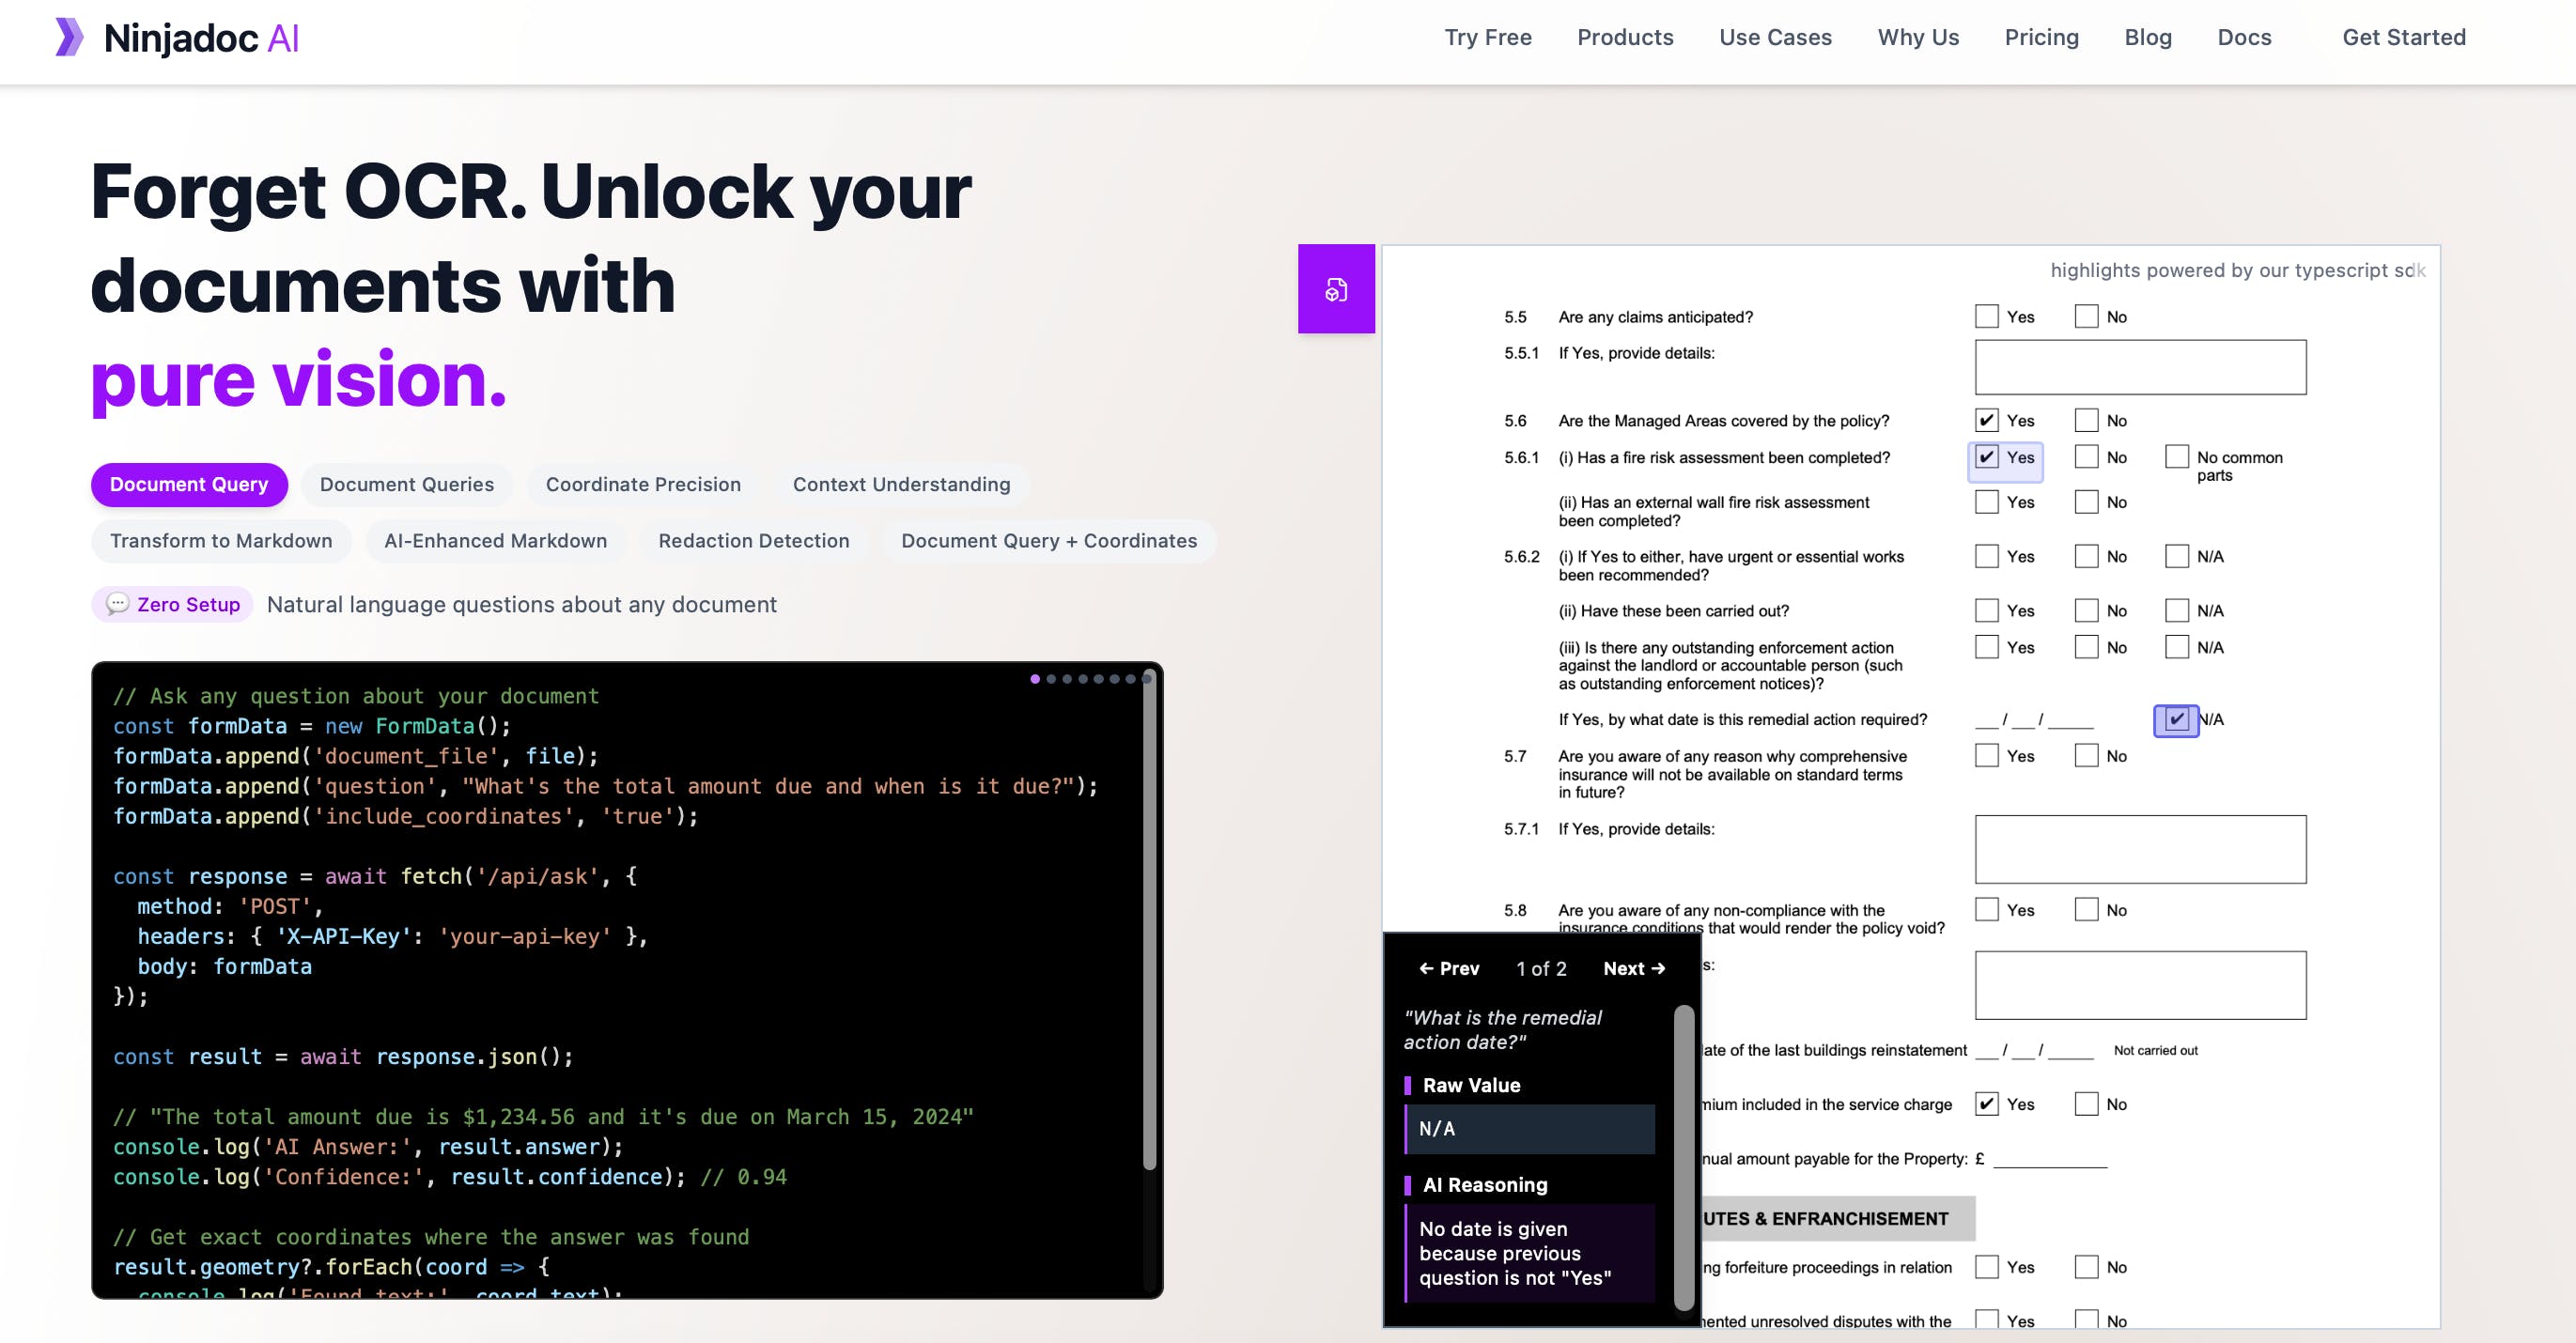Toggle the highlighted N/A remedial date checkbox
2576x1343 pixels.
point(2176,719)
